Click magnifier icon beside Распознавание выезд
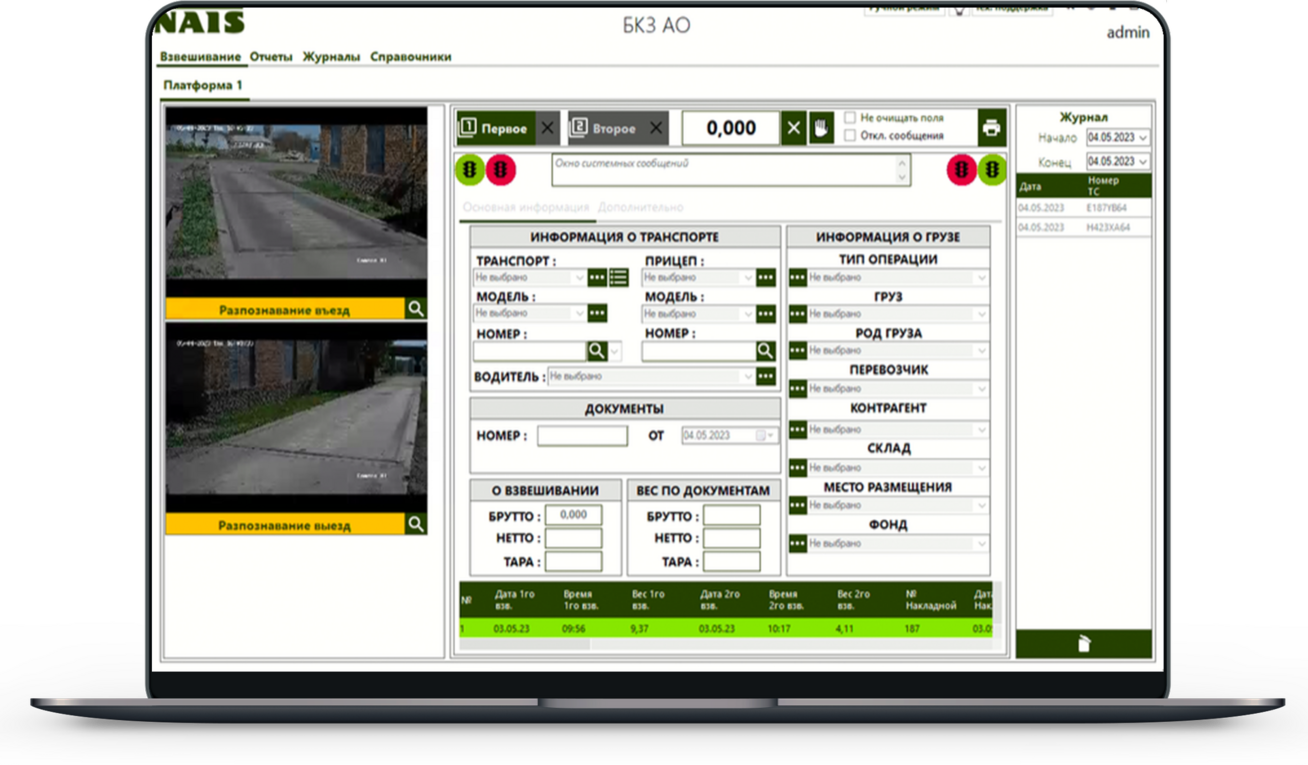 416,524
